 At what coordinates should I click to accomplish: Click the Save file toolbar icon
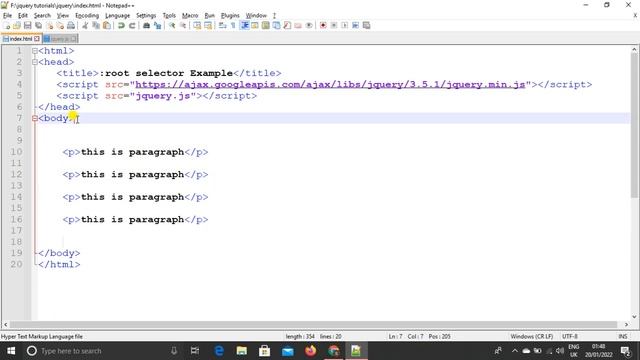[x=28, y=25]
